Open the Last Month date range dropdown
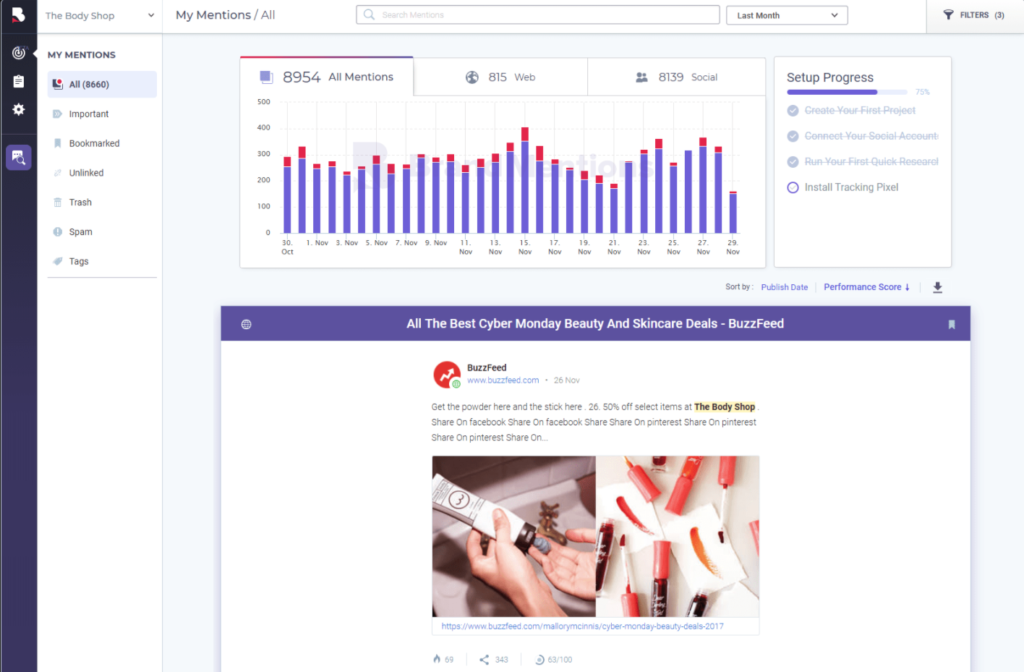This screenshot has width=1024, height=672. coord(786,15)
